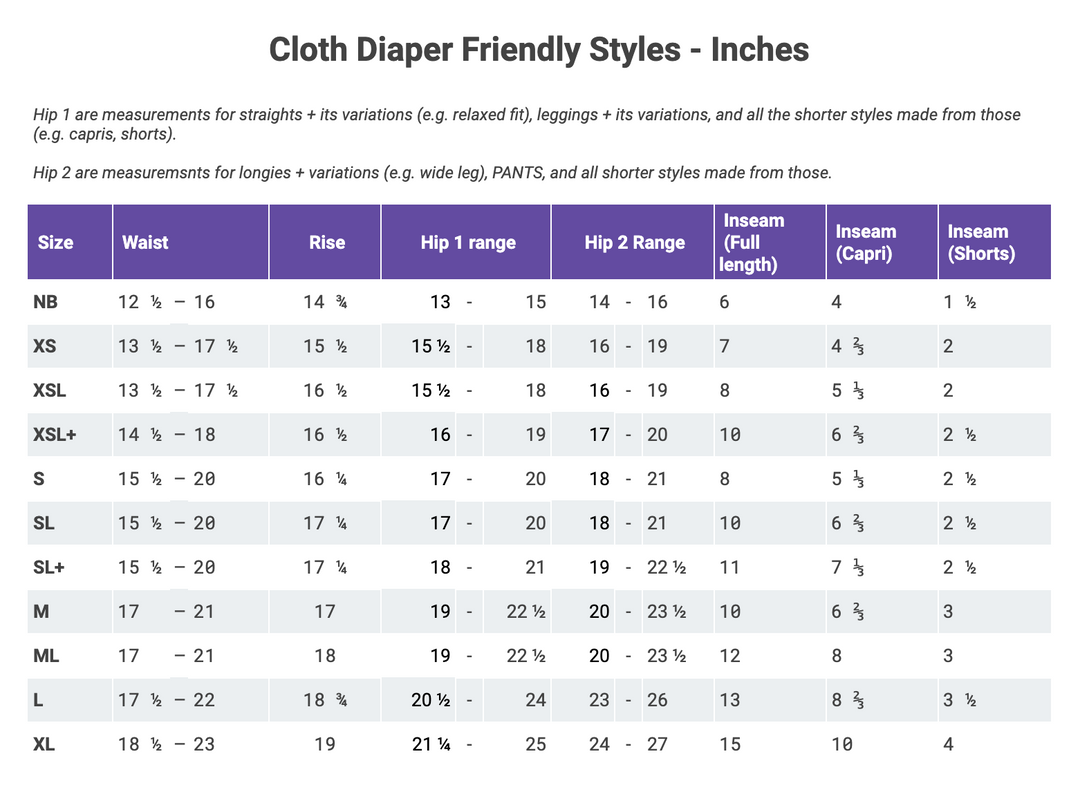Click the Cloth Diaper Friendly Styles title
The height and width of the screenshot is (792, 1080).
(539, 50)
